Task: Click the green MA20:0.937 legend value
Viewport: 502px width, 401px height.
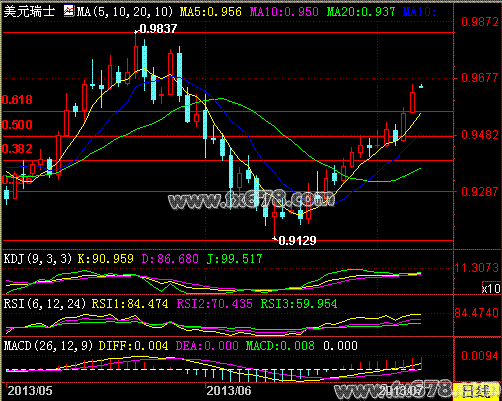Action: pos(361,12)
